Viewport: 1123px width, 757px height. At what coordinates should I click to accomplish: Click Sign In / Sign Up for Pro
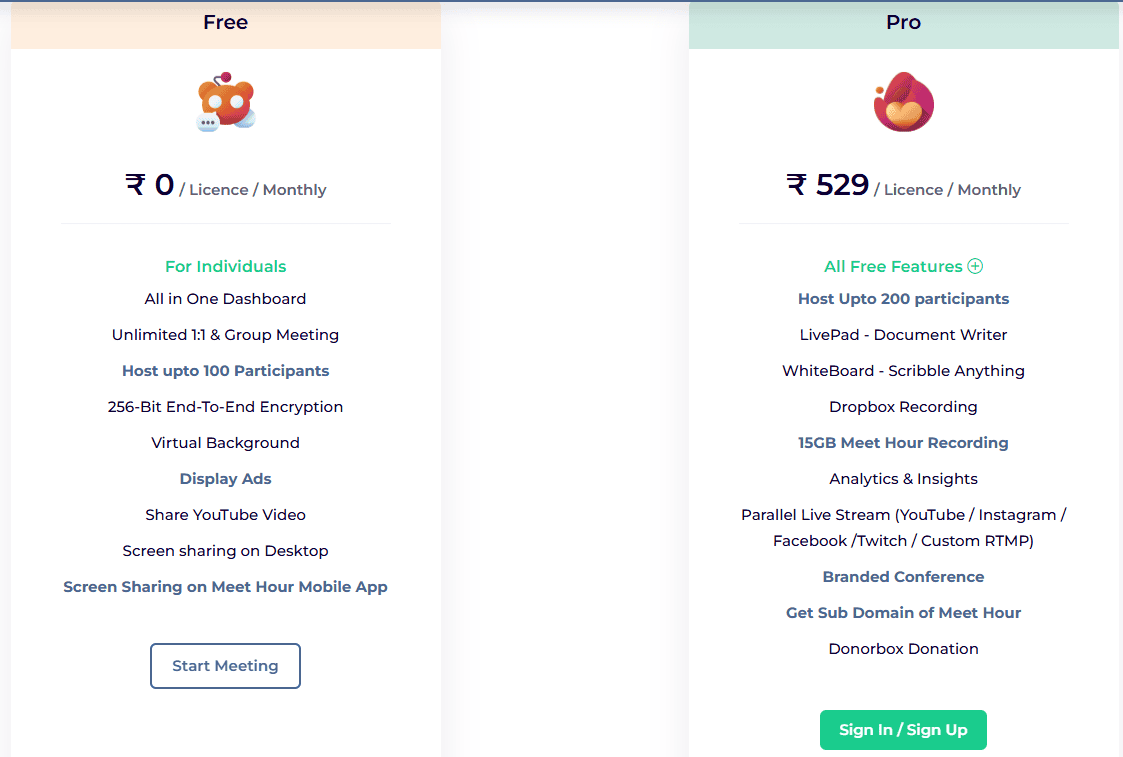click(903, 730)
